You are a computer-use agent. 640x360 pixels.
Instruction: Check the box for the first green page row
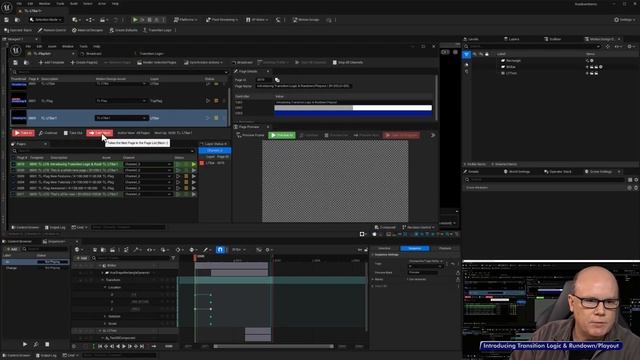[x=13, y=164]
